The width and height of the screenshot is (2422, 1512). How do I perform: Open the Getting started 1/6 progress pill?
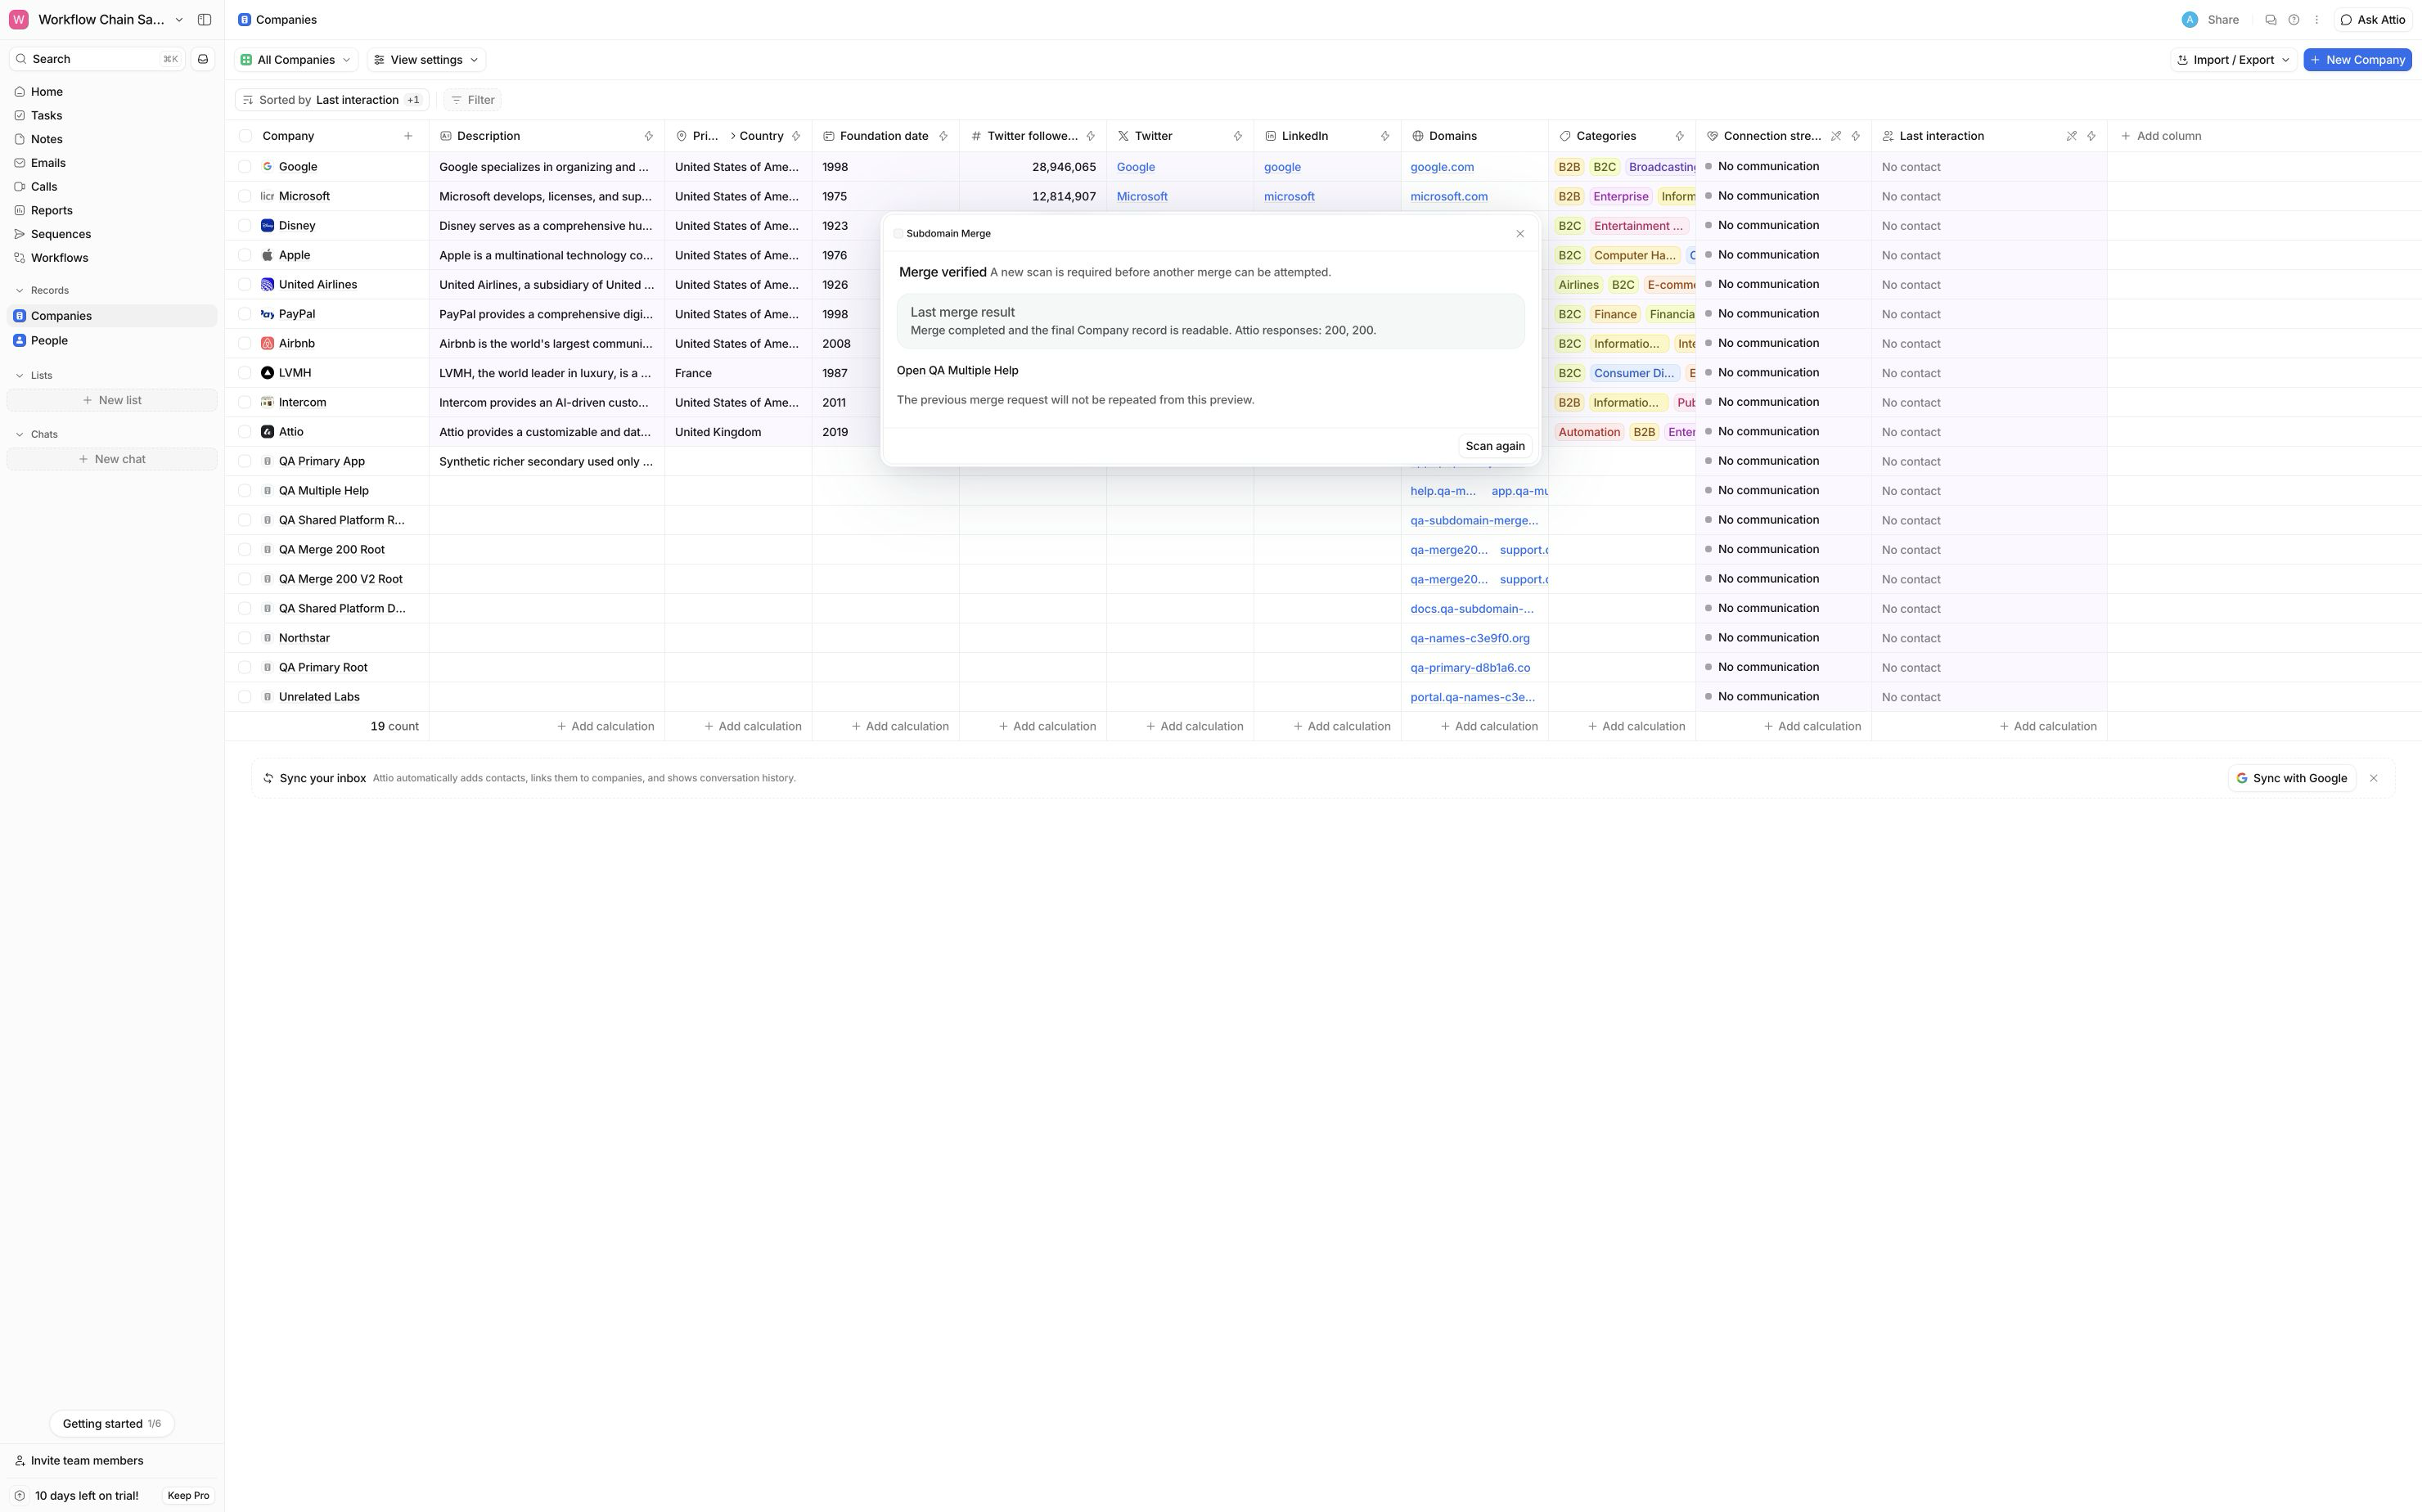[x=112, y=1424]
